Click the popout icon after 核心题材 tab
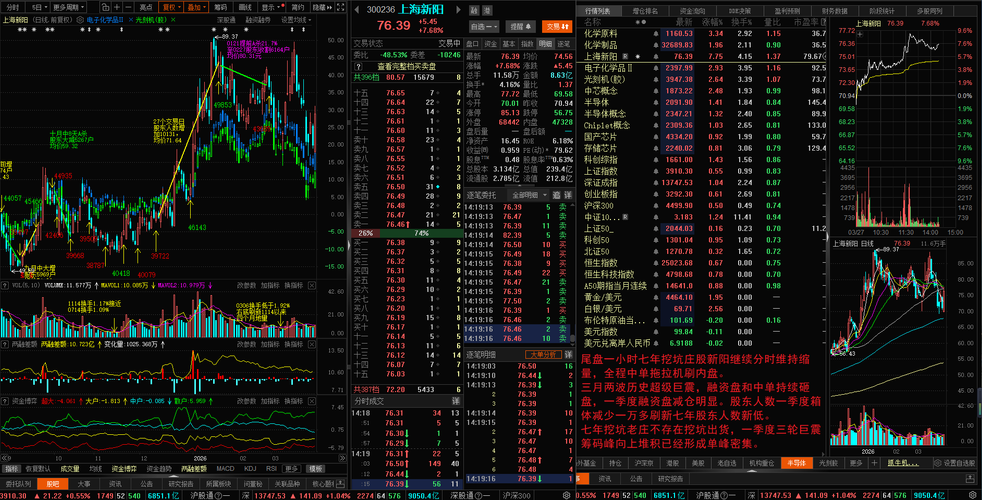982x500 pixels. click(x=340, y=484)
